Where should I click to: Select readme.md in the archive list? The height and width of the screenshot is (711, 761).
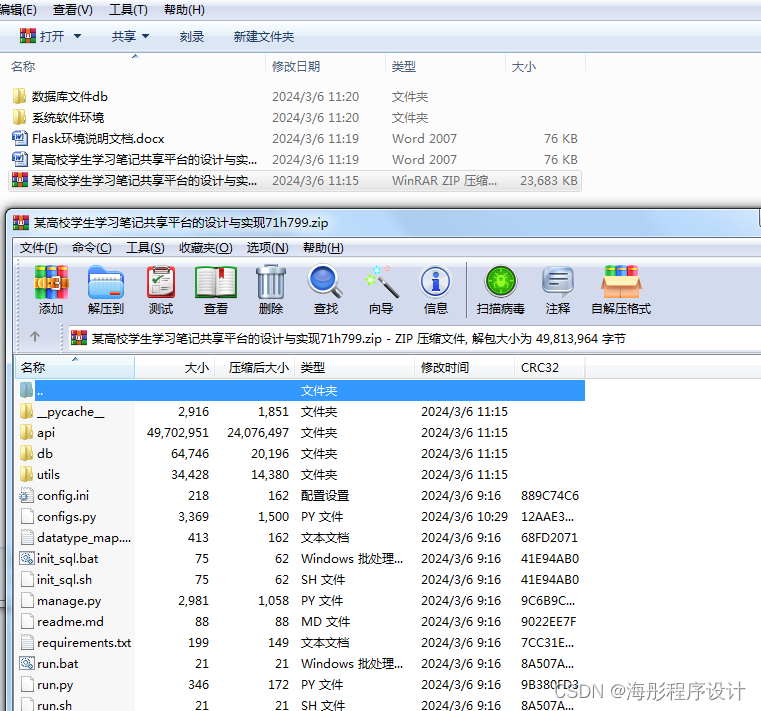(300, 622)
